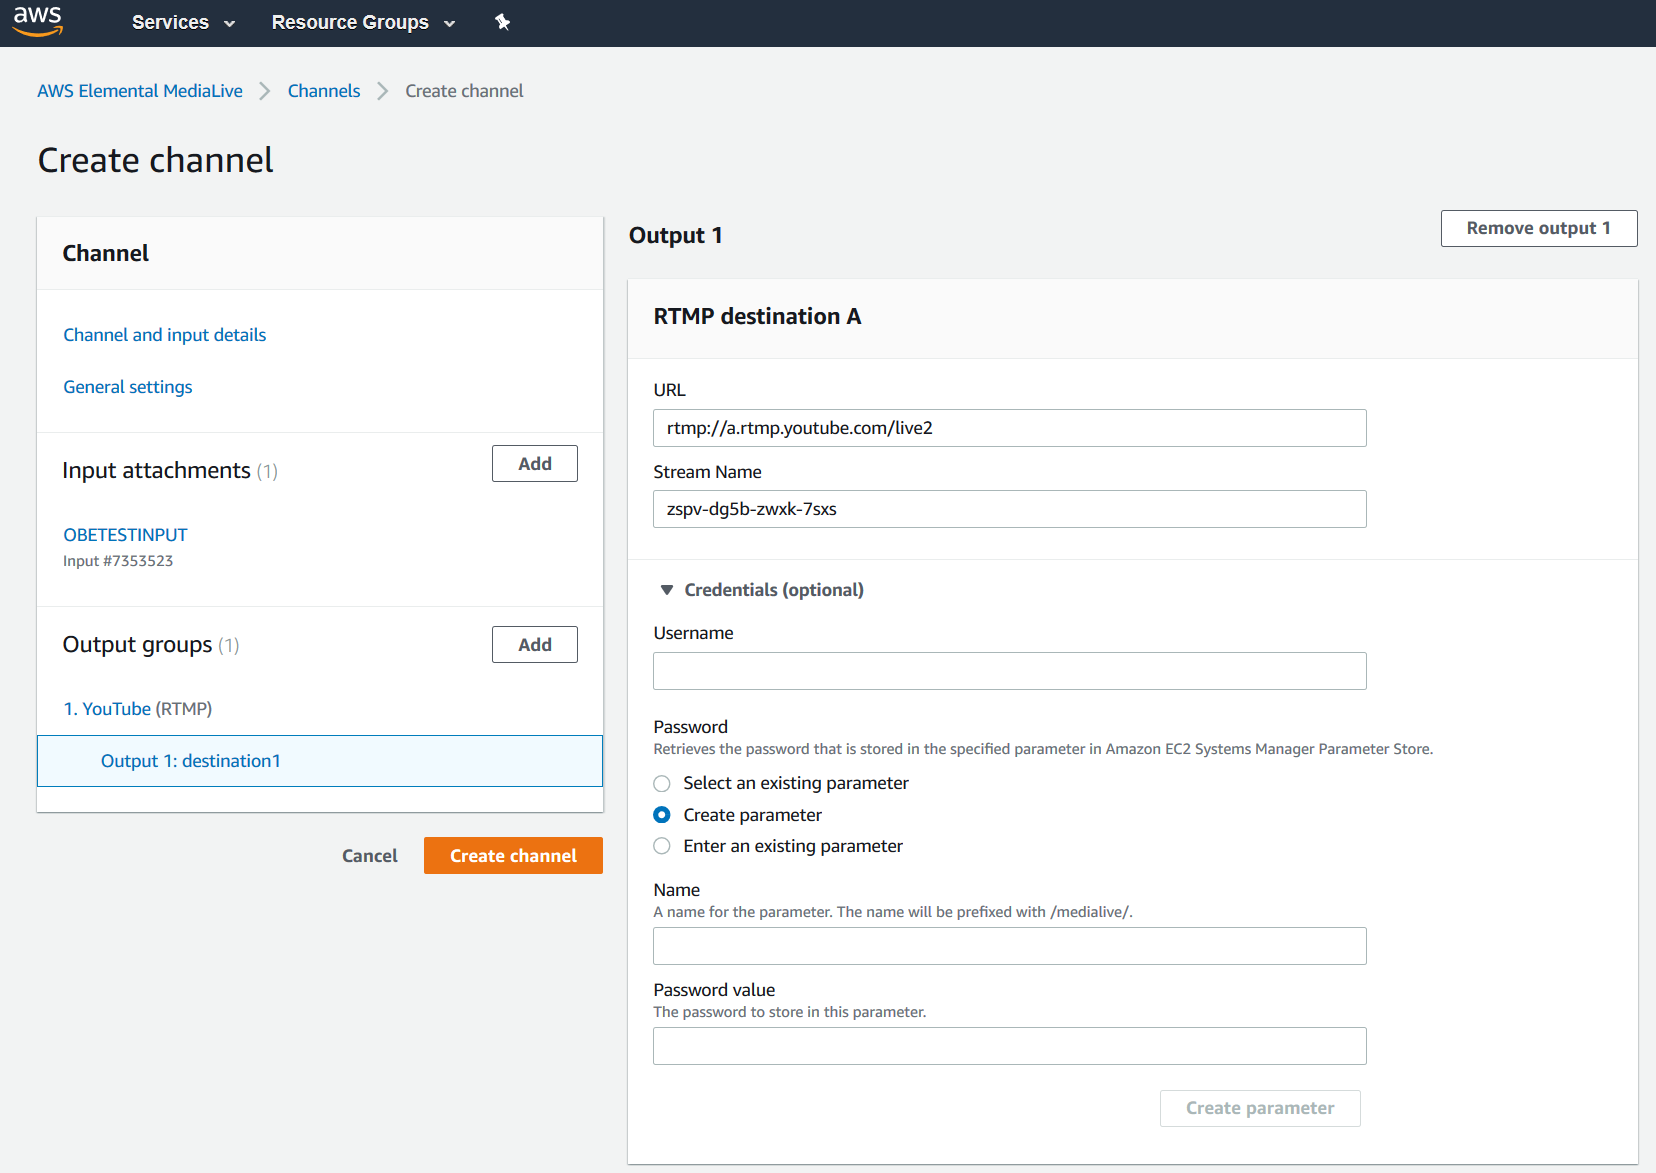Click the 'Output 1' heading

tap(676, 235)
